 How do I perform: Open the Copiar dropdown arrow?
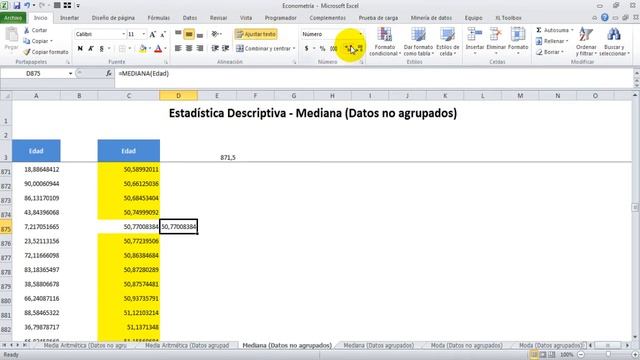(51, 41)
